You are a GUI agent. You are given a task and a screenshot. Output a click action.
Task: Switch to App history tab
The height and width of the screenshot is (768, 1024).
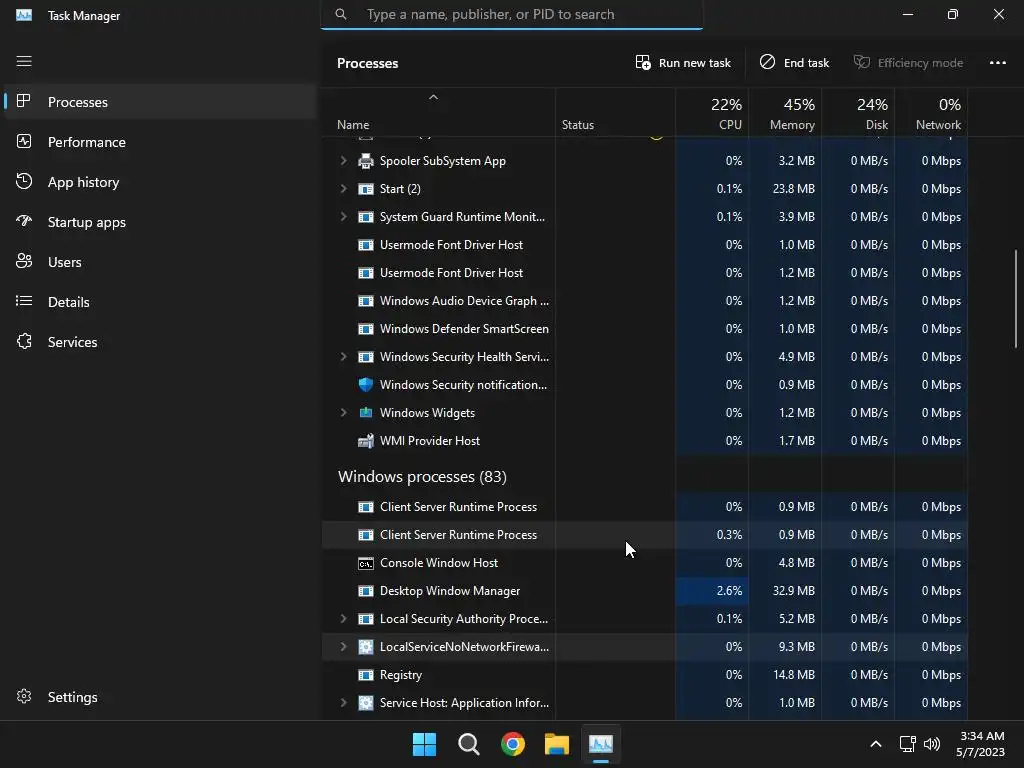coord(160,182)
